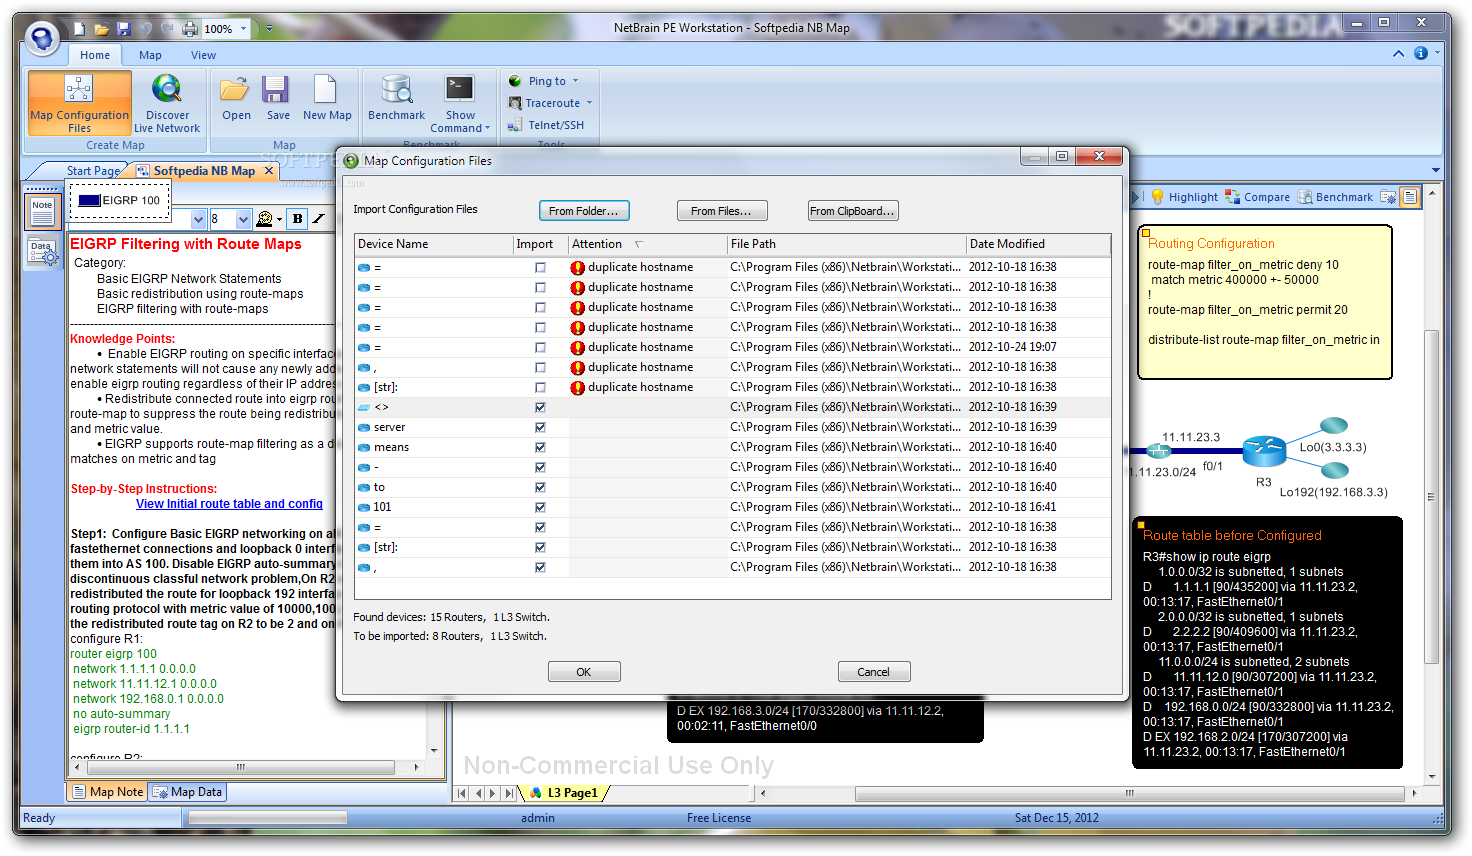Open the Start Page tab
This screenshot has height=856, width=1472.
tap(93, 171)
